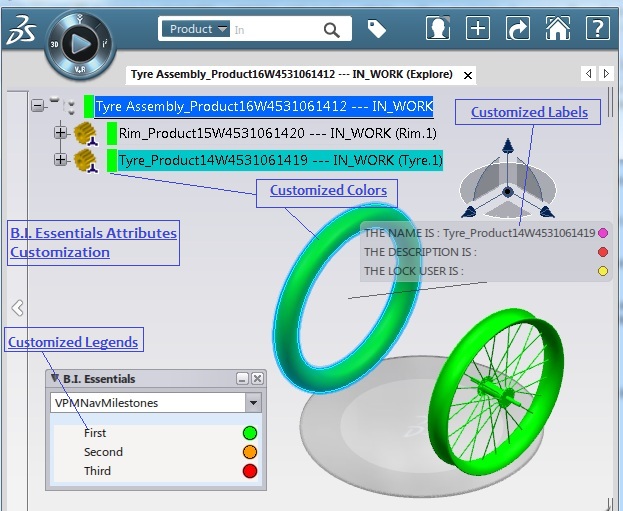Select Rim_Product15W4531061420 tree row
This screenshot has width=623, height=511.
277,133
